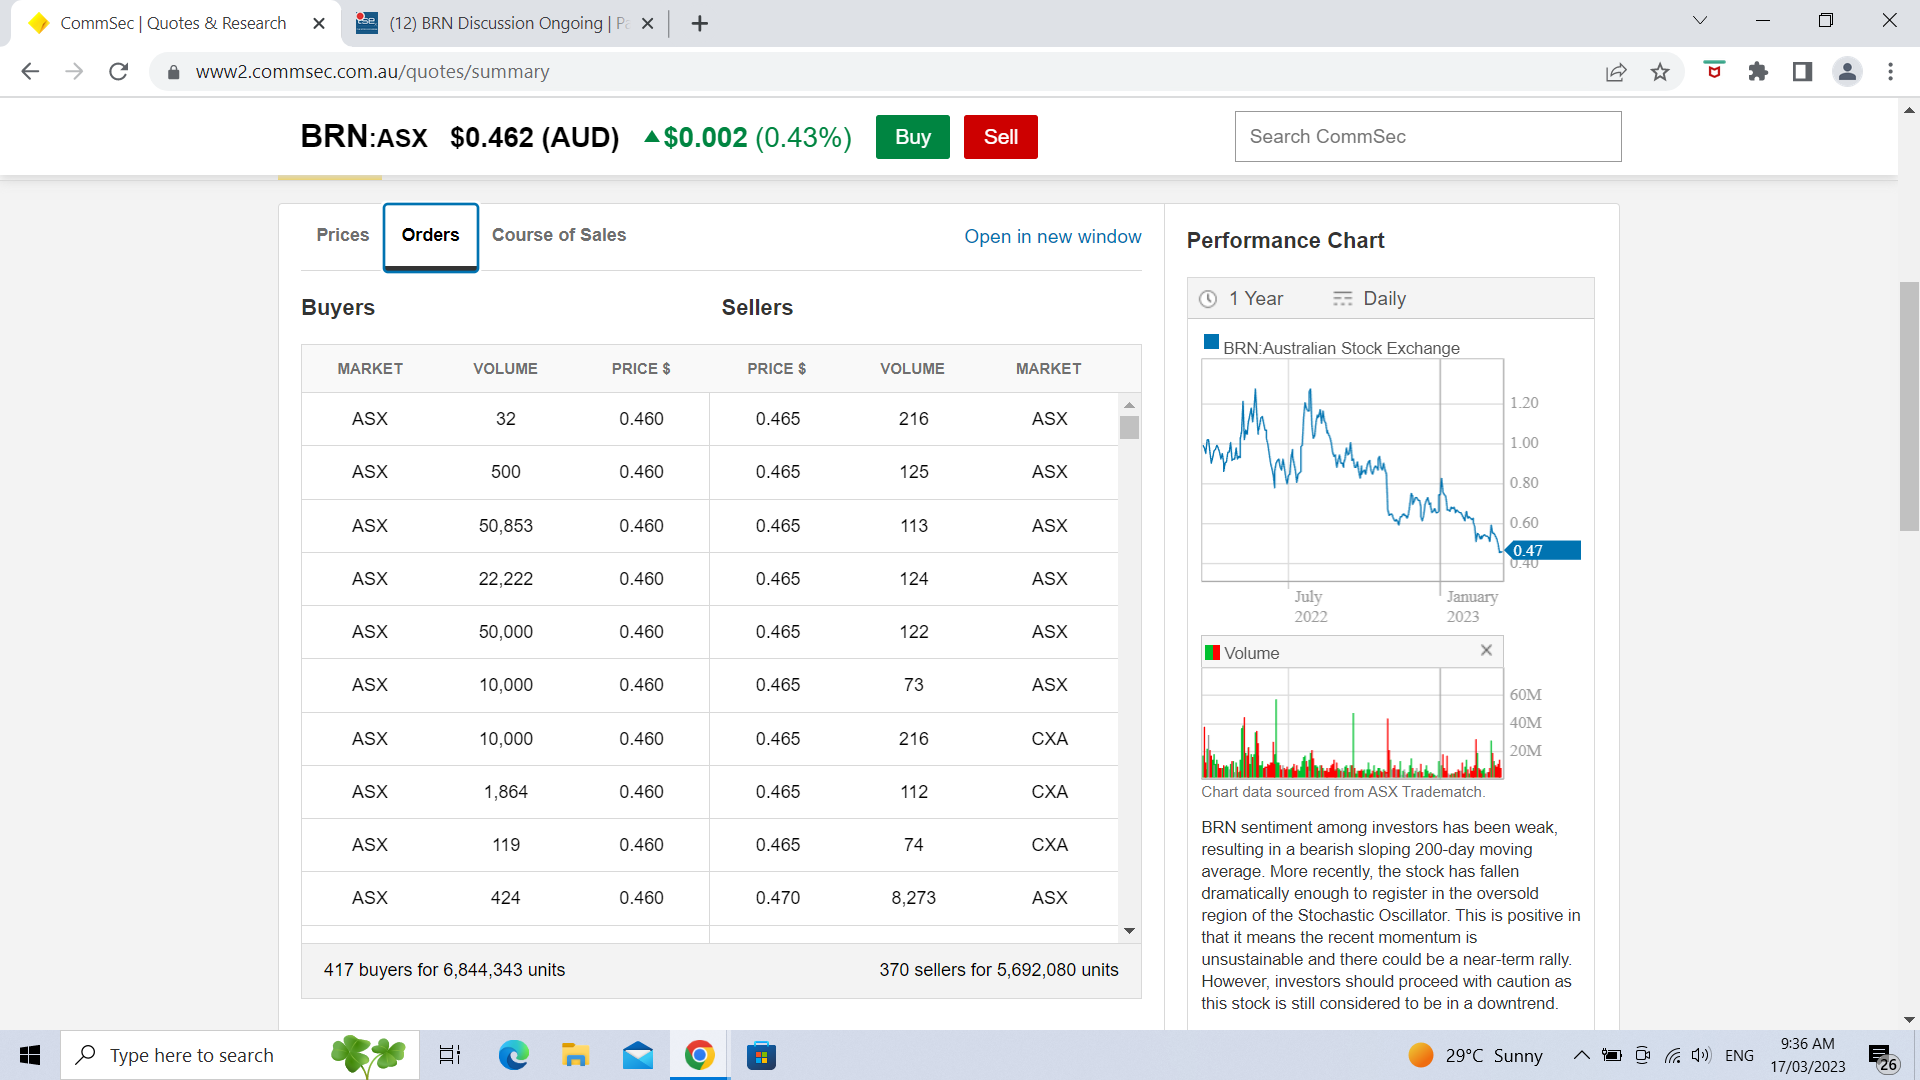Click the green Buy button
Viewport: 1920px width, 1080px height.
click(x=912, y=137)
